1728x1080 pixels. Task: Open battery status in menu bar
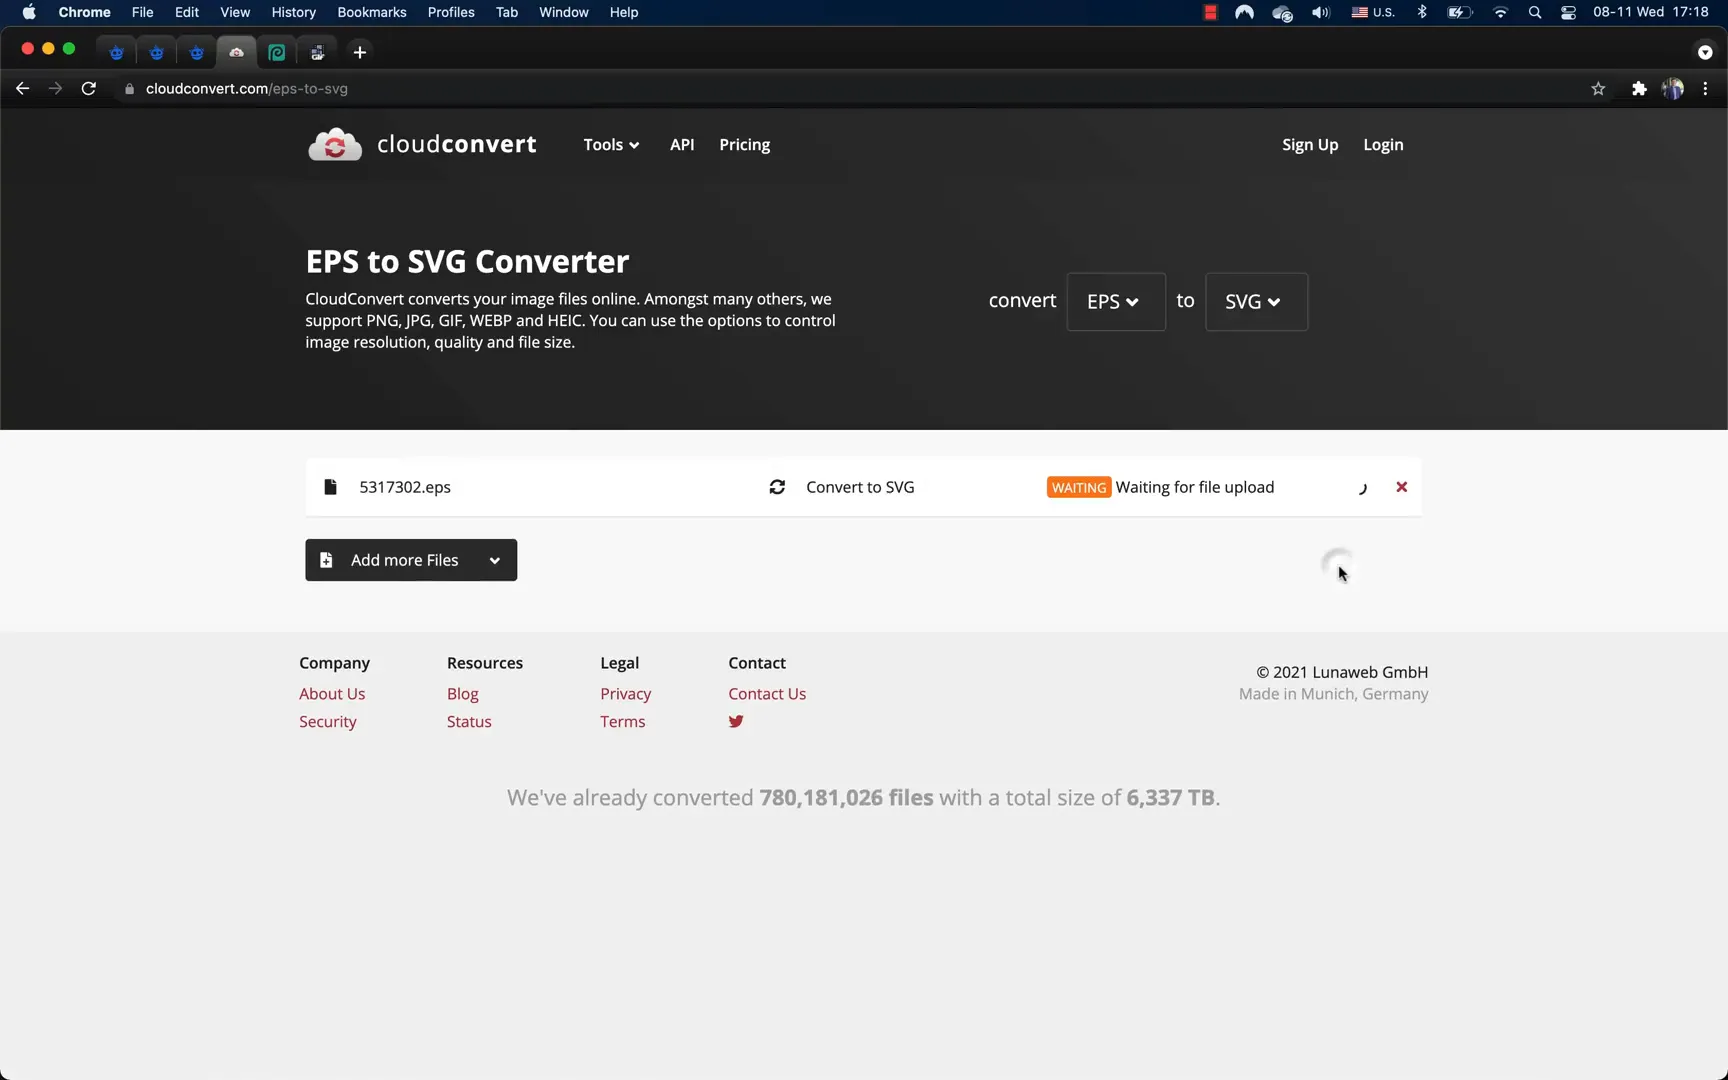[x=1460, y=12]
